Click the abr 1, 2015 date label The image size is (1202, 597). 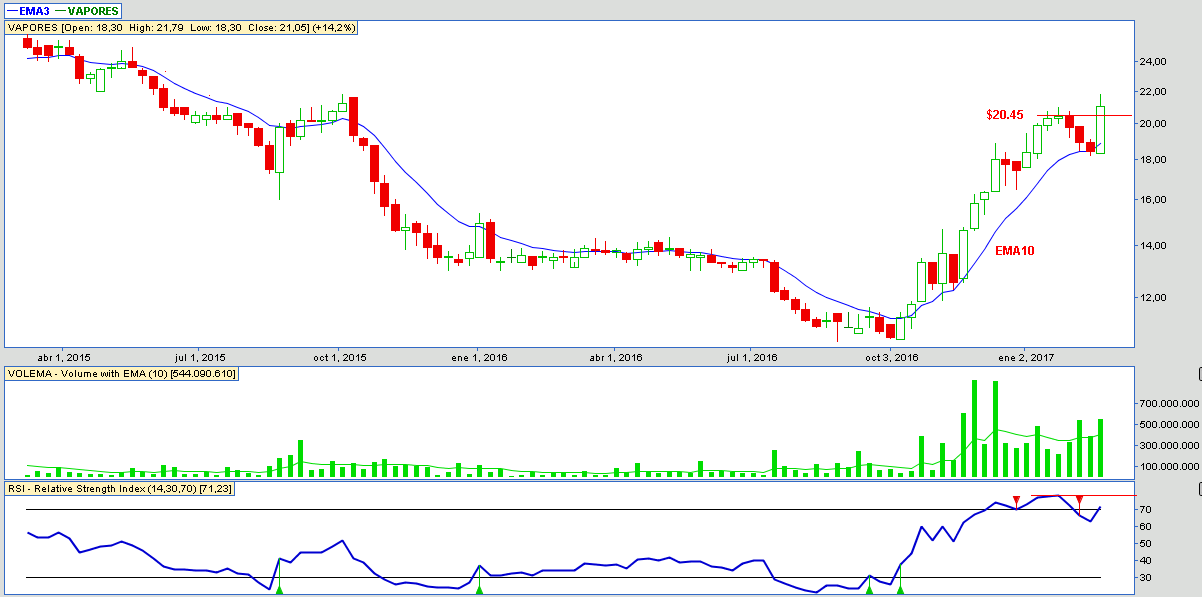click(x=64, y=357)
